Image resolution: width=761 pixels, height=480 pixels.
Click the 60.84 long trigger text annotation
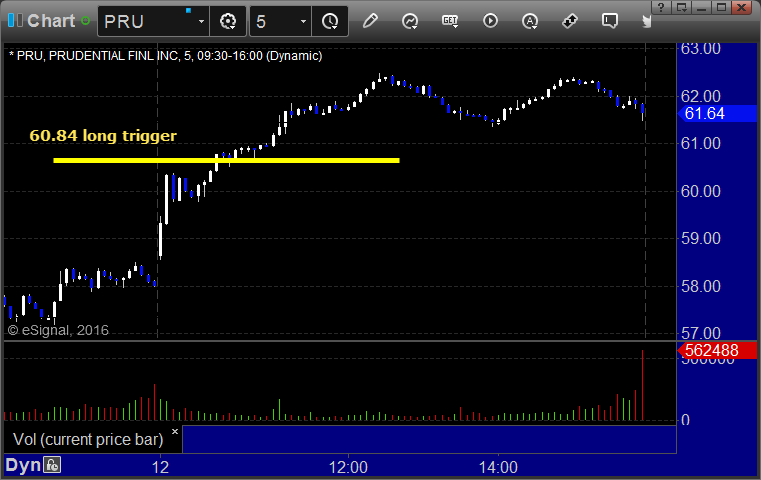coord(103,135)
